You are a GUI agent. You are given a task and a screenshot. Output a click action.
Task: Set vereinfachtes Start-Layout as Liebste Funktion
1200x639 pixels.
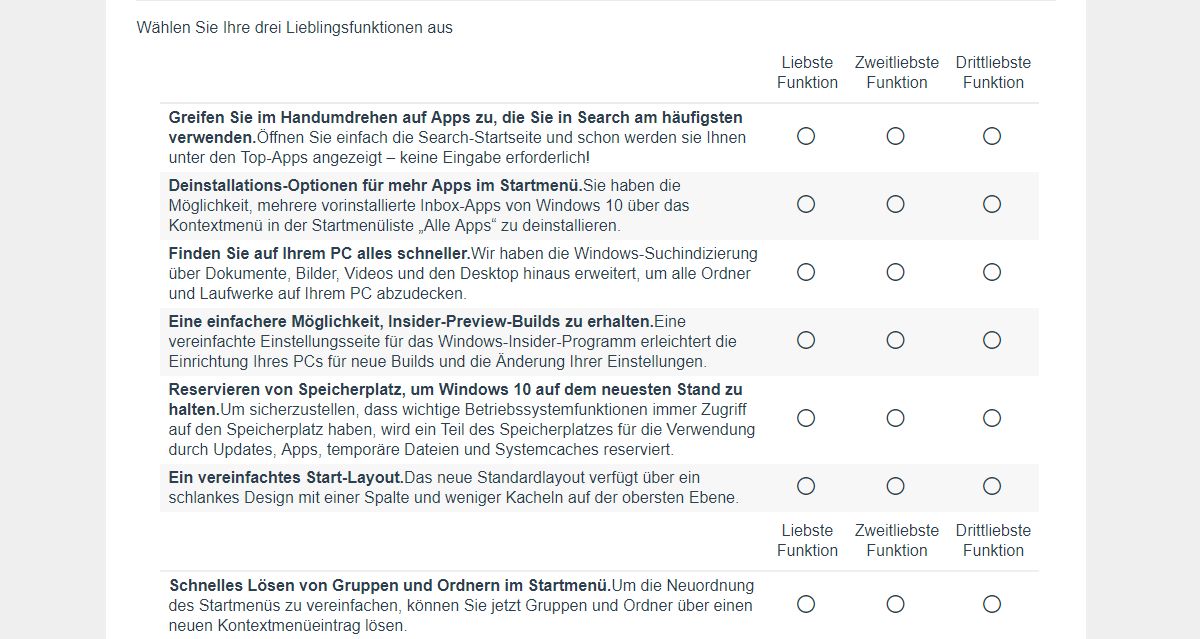pyautogui.click(x=806, y=486)
